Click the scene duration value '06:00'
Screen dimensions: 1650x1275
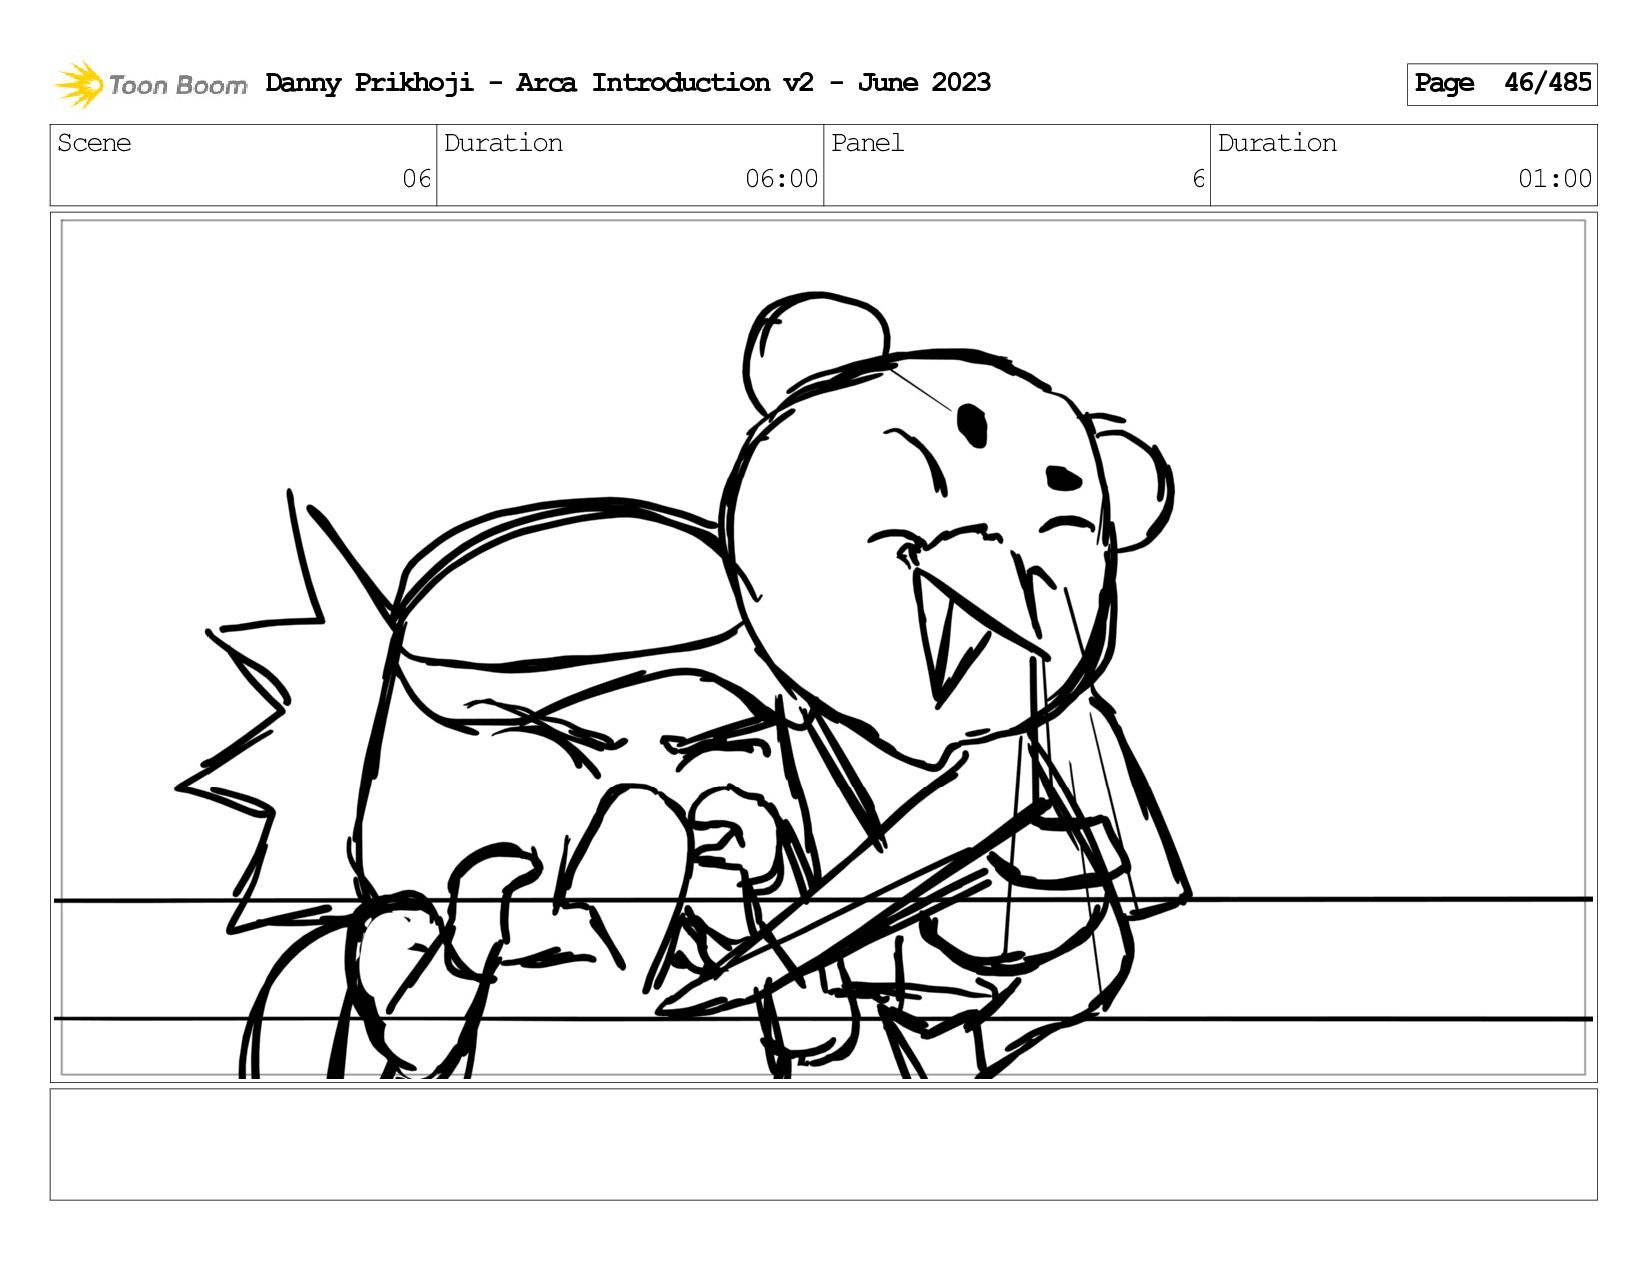(x=781, y=179)
